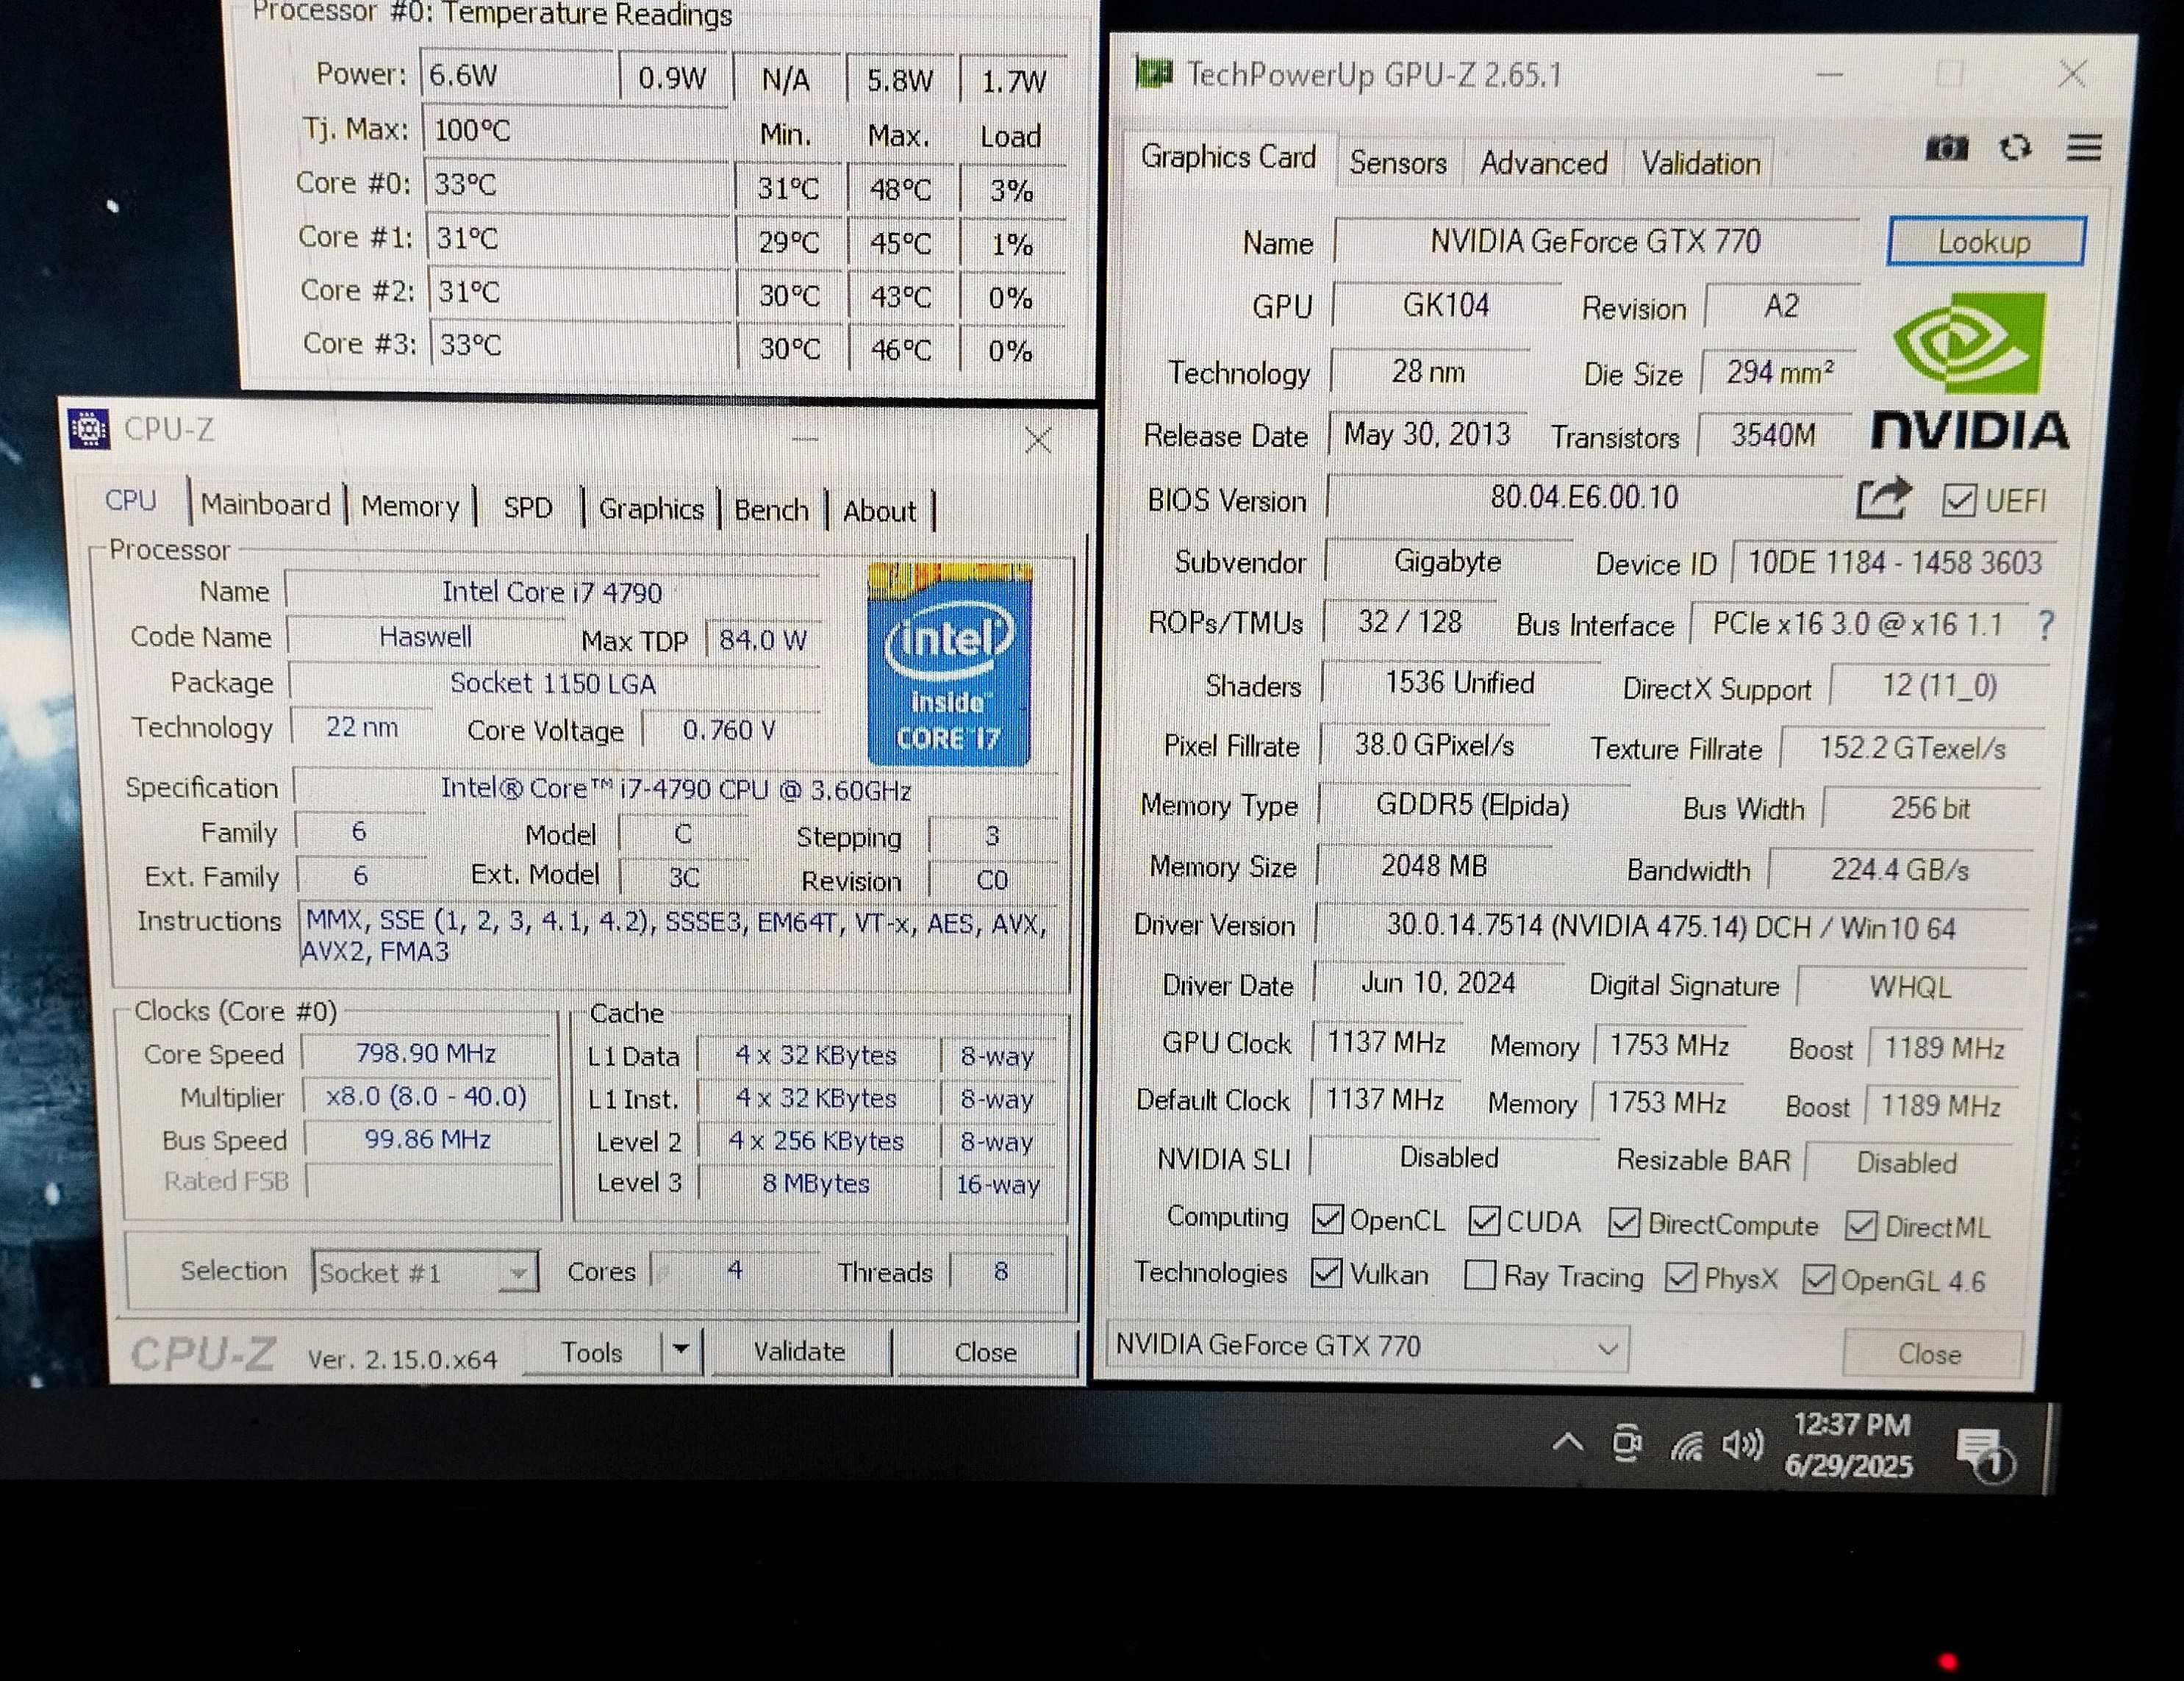This screenshot has height=1681, width=2184.
Task: Open the CPU-Z Tools dropdown arrow
Action: tap(682, 1350)
